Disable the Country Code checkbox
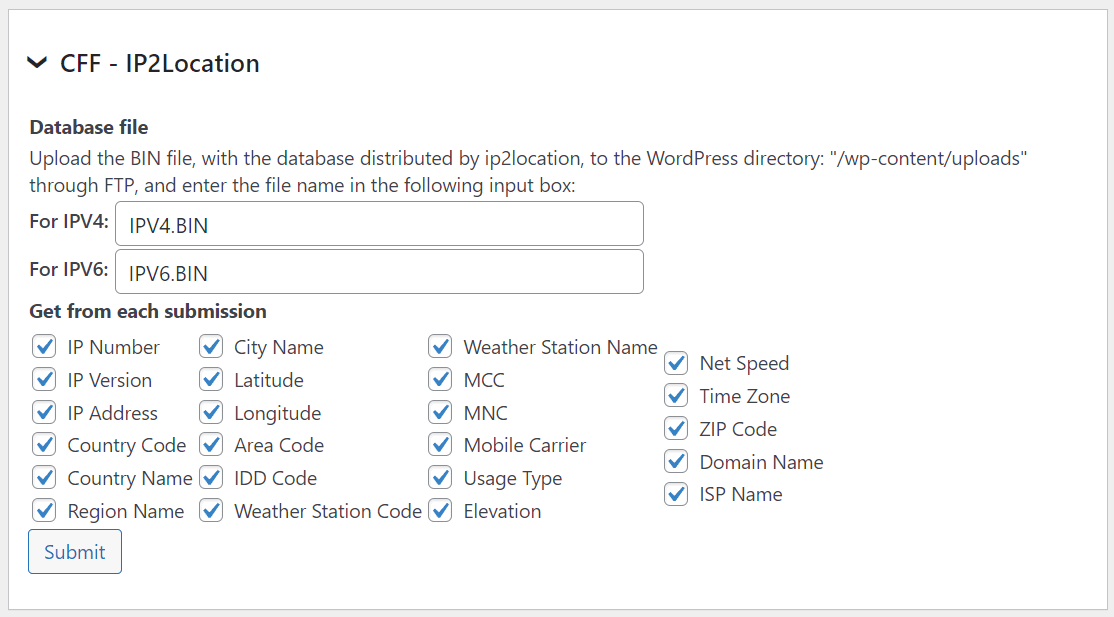Screen dimensions: 1114x617 pos(44,445)
